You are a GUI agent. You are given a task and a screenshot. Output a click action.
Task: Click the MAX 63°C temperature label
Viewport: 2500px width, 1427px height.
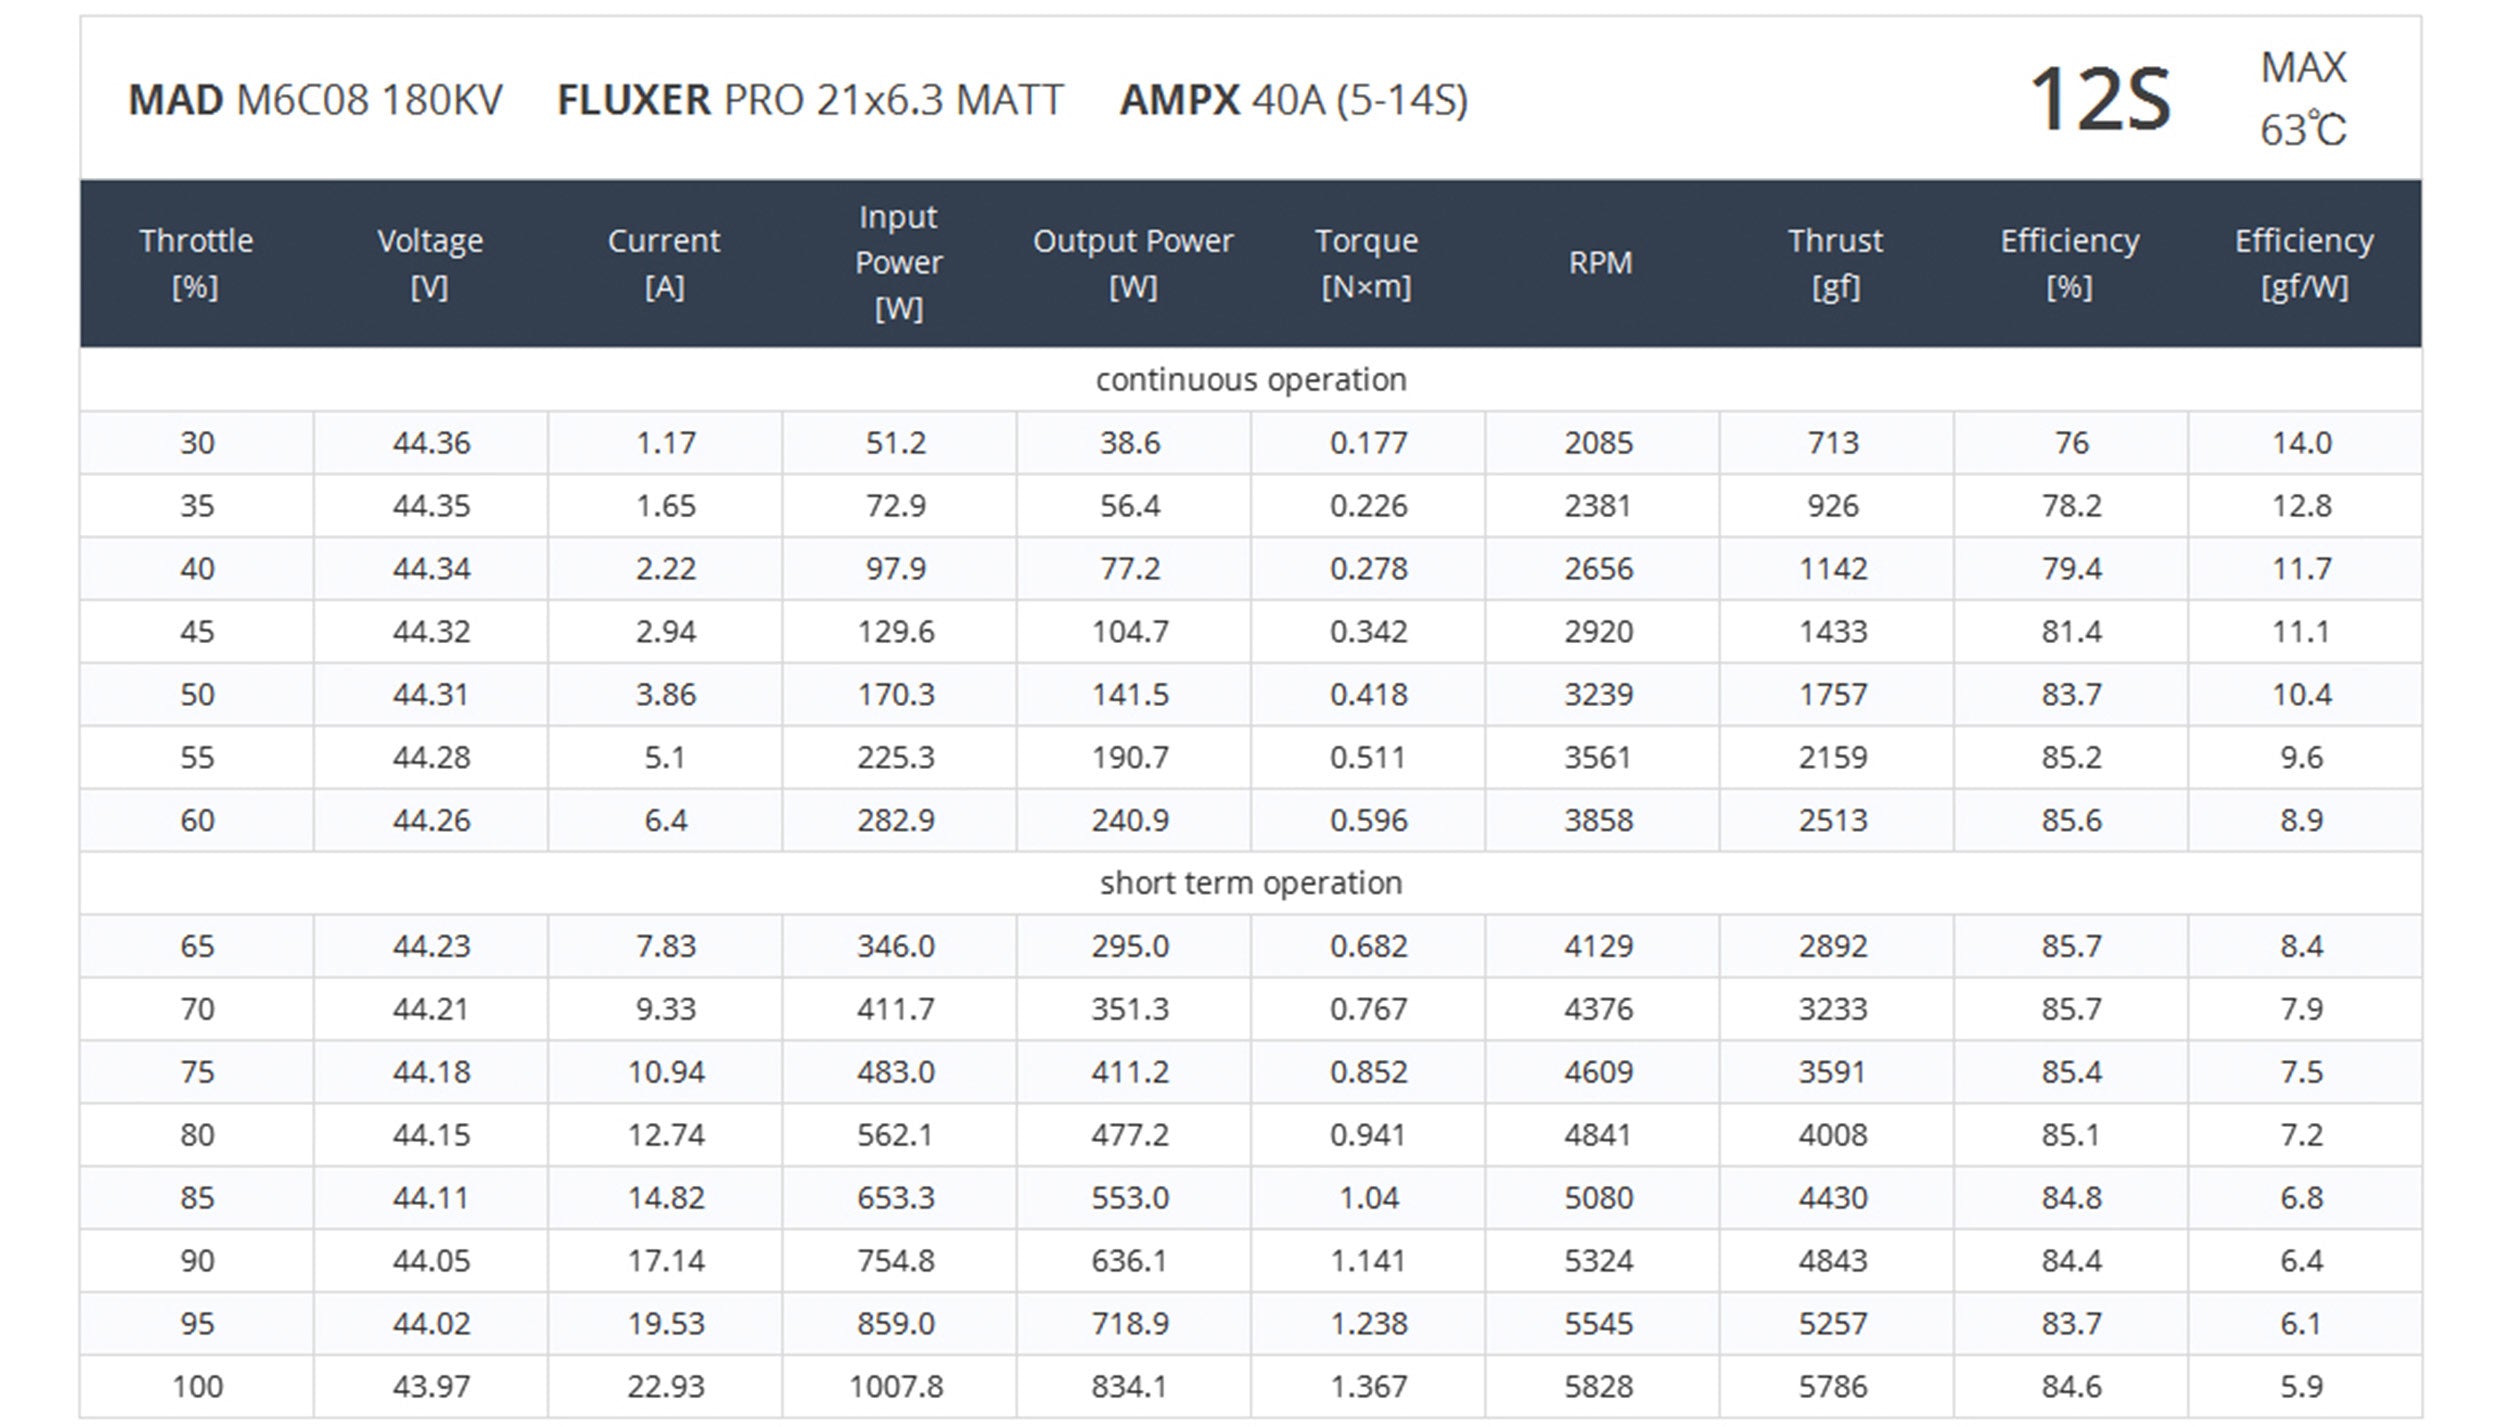[2302, 99]
